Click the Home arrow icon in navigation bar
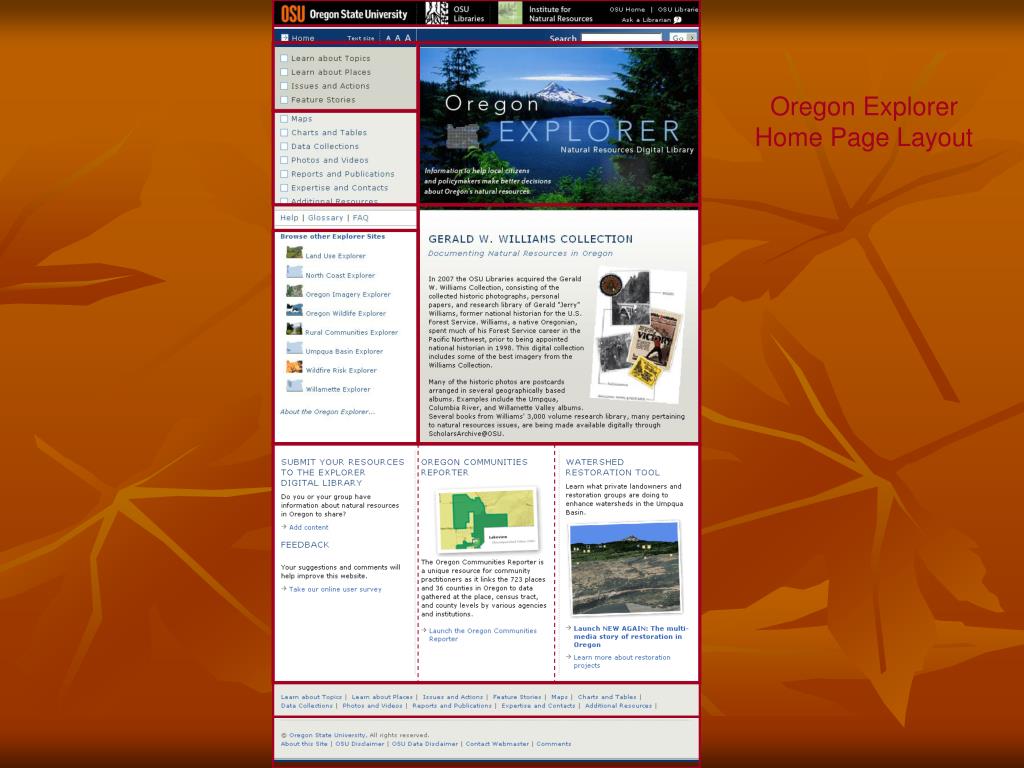Image resolution: width=1024 pixels, height=768 pixels. 285,38
